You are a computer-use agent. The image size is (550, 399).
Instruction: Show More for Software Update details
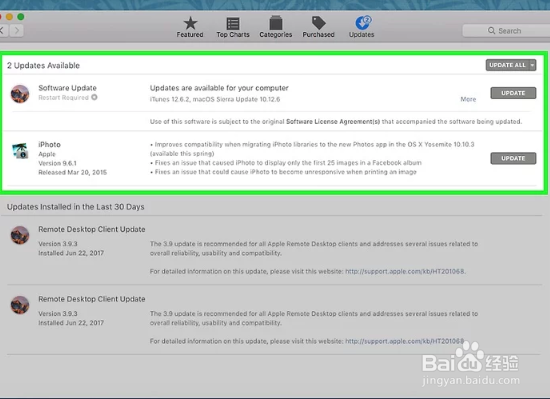468,99
